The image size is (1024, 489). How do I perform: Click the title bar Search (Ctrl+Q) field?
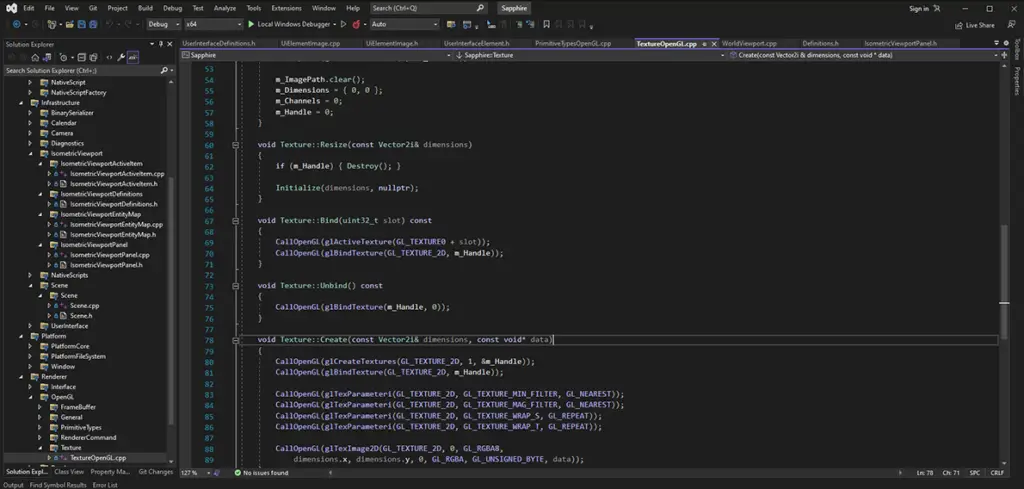click(x=428, y=8)
